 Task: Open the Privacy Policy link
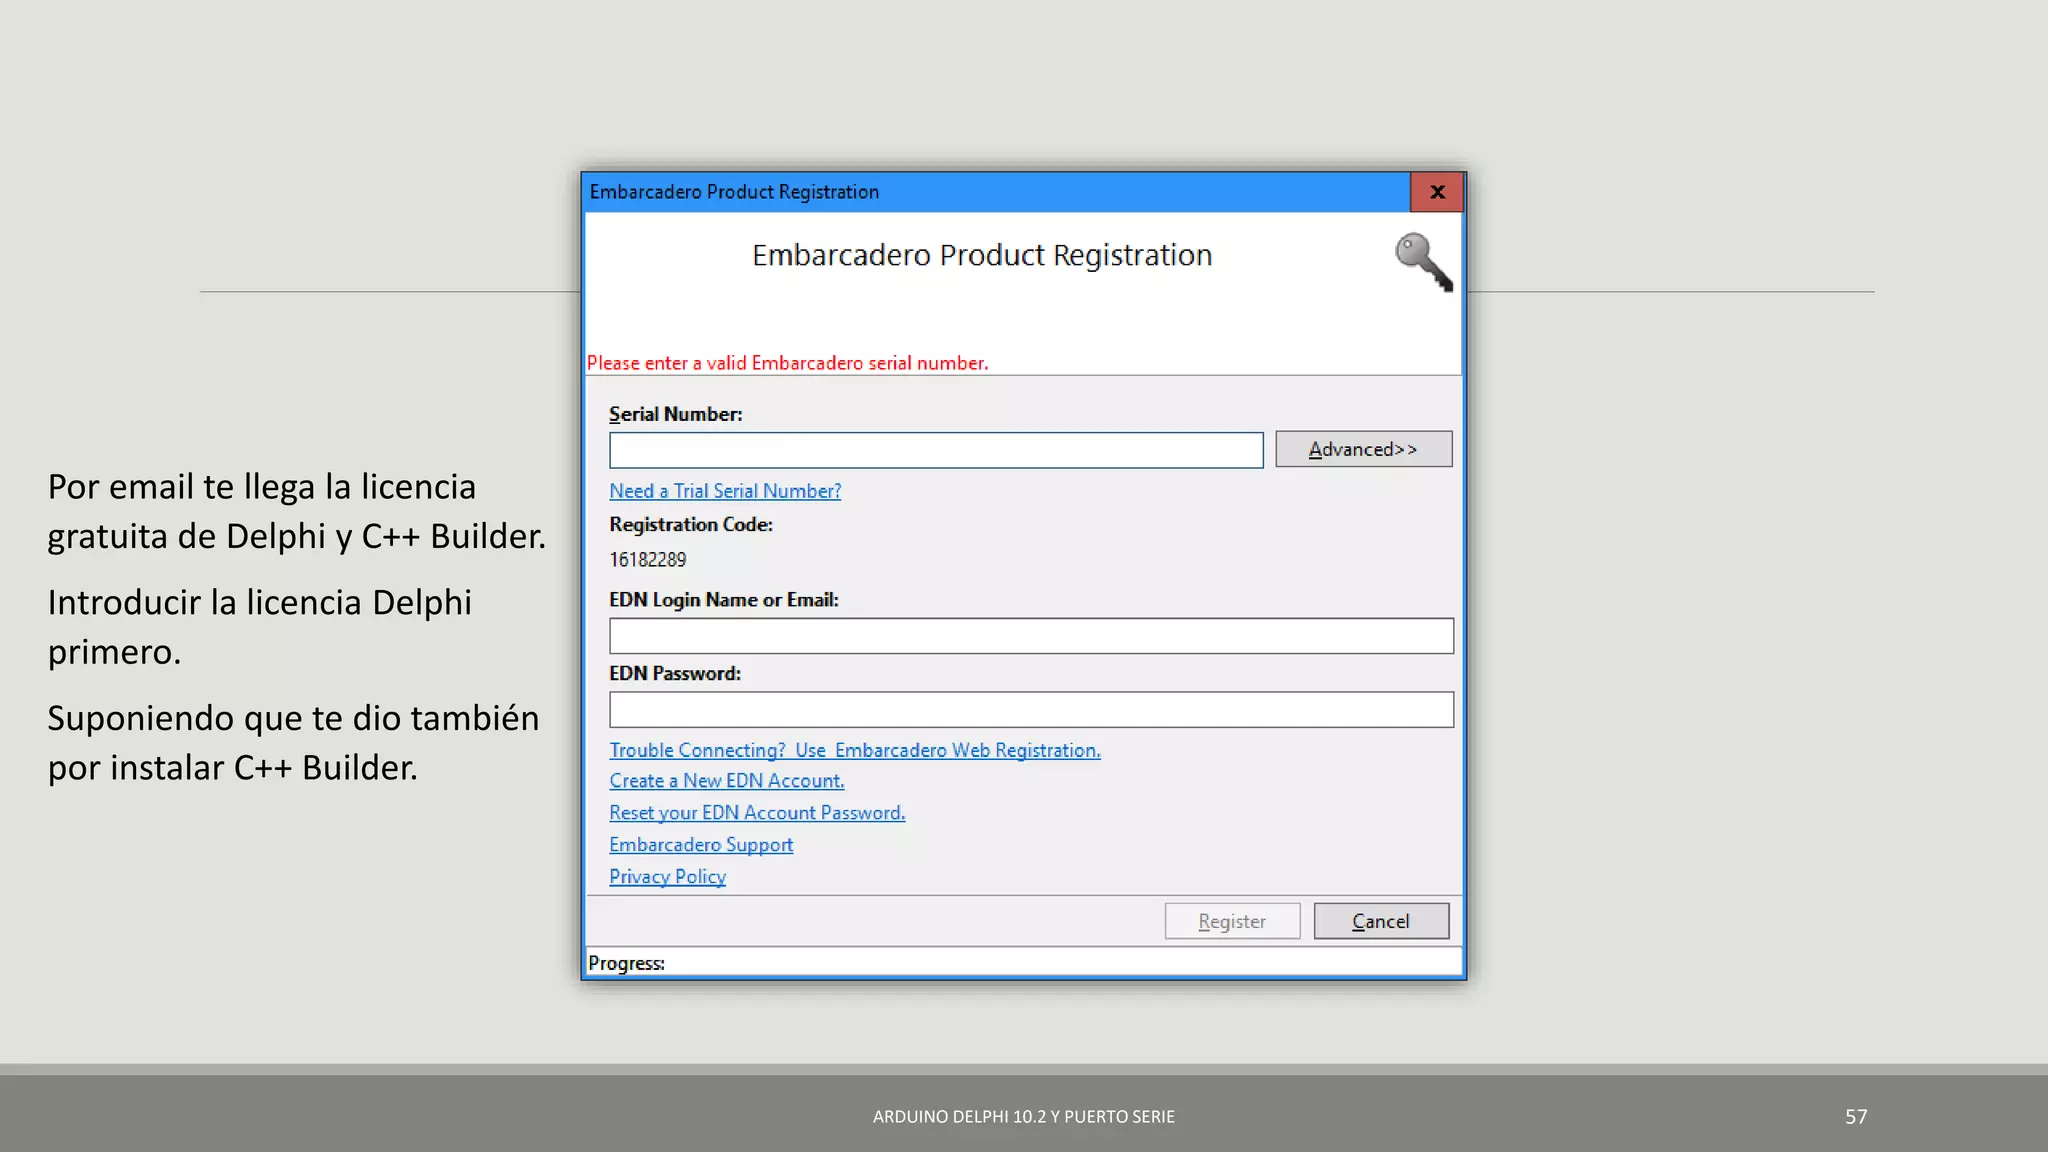667,877
